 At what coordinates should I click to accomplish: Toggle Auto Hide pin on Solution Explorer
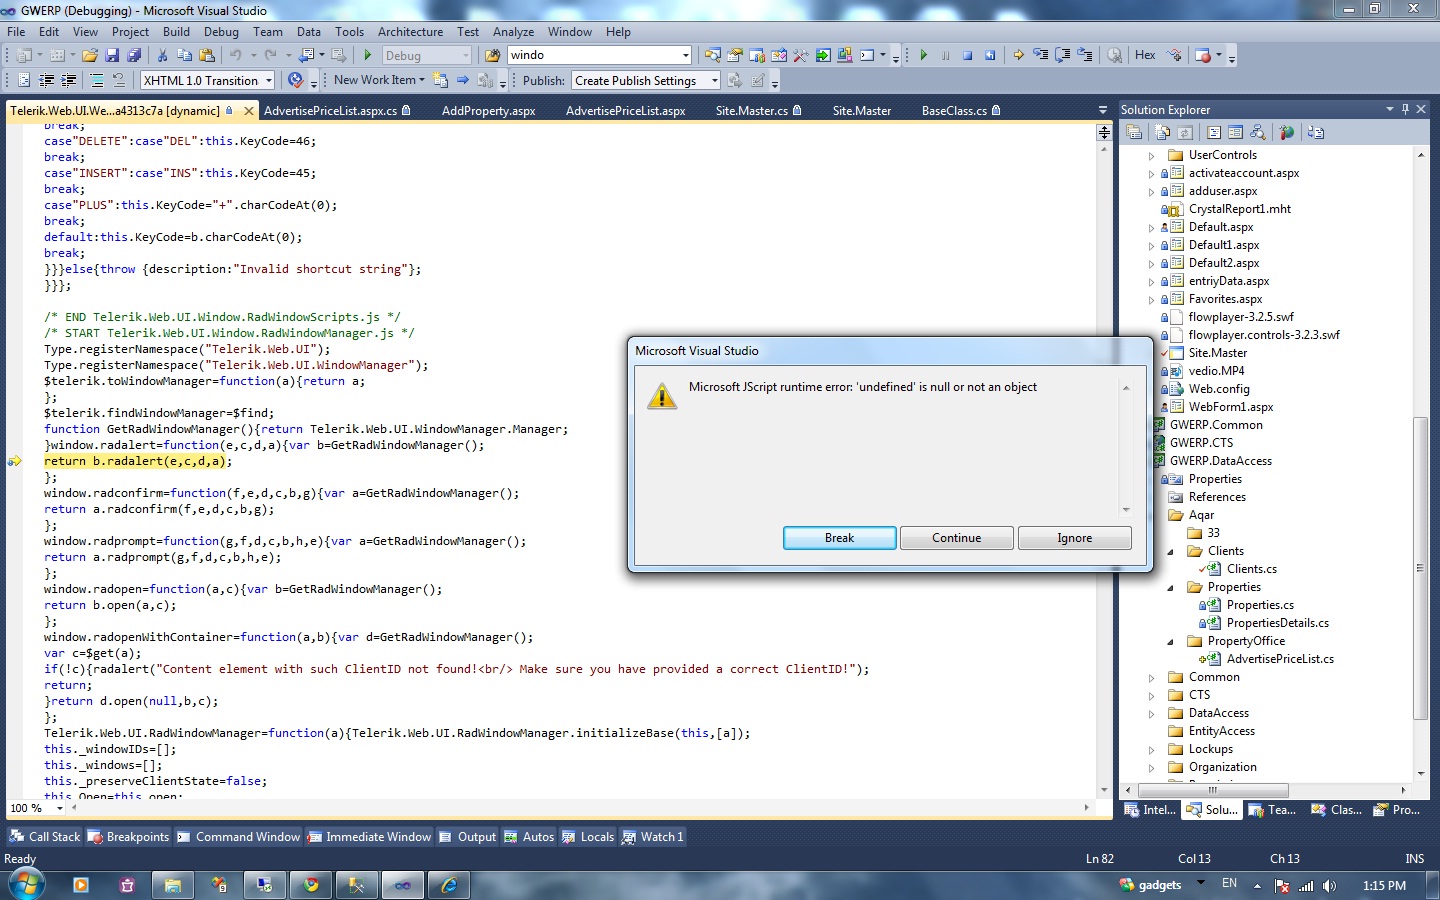(1405, 109)
